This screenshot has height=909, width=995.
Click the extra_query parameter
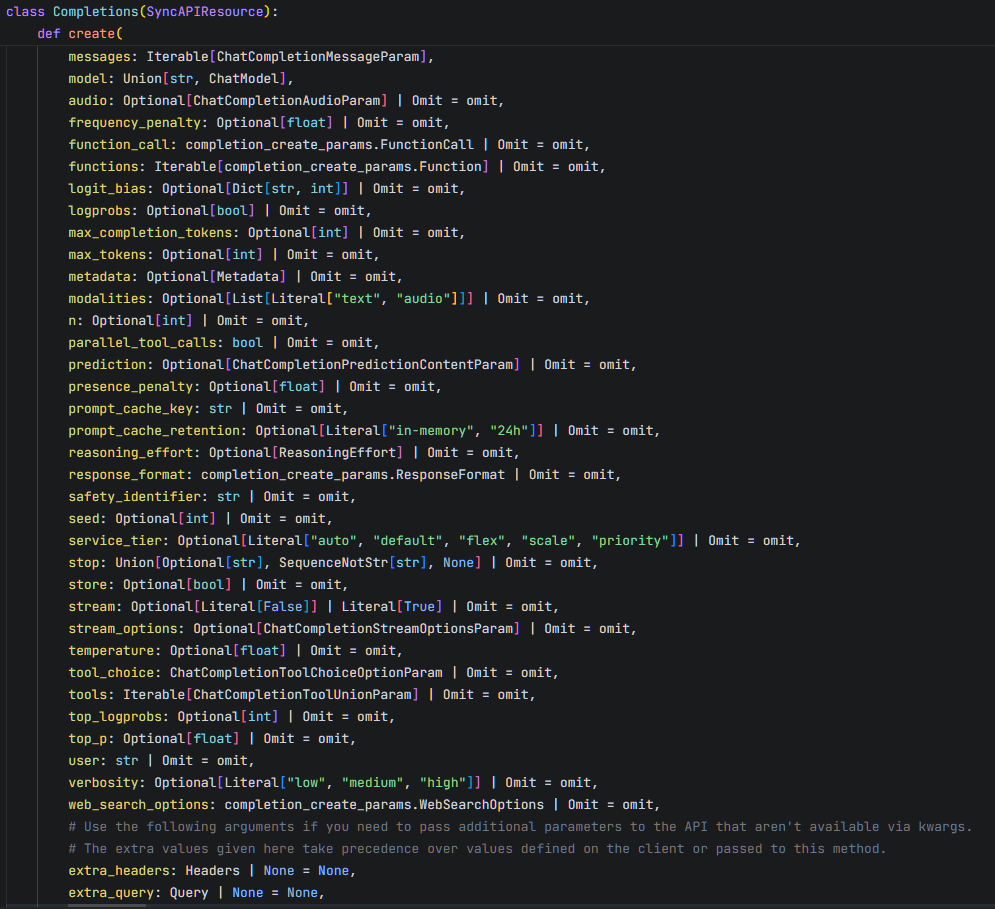coord(112,892)
